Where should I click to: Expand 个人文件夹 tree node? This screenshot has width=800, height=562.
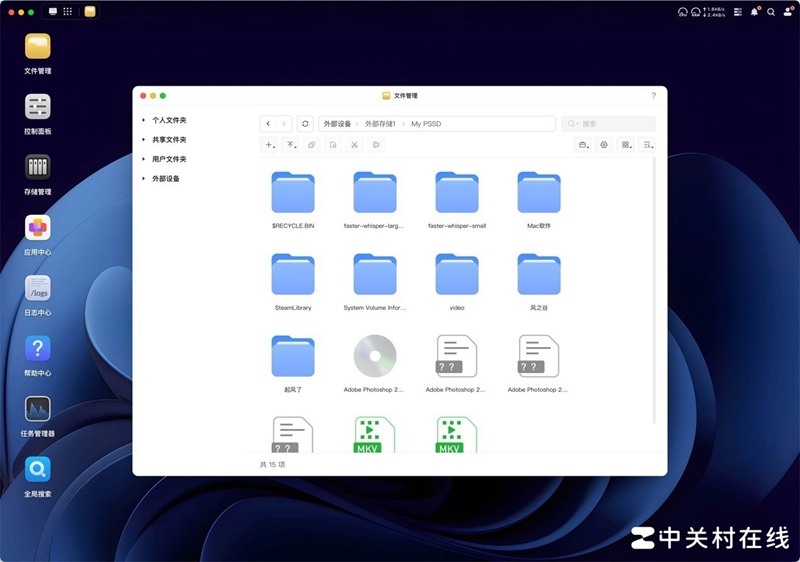pos(143,120)
